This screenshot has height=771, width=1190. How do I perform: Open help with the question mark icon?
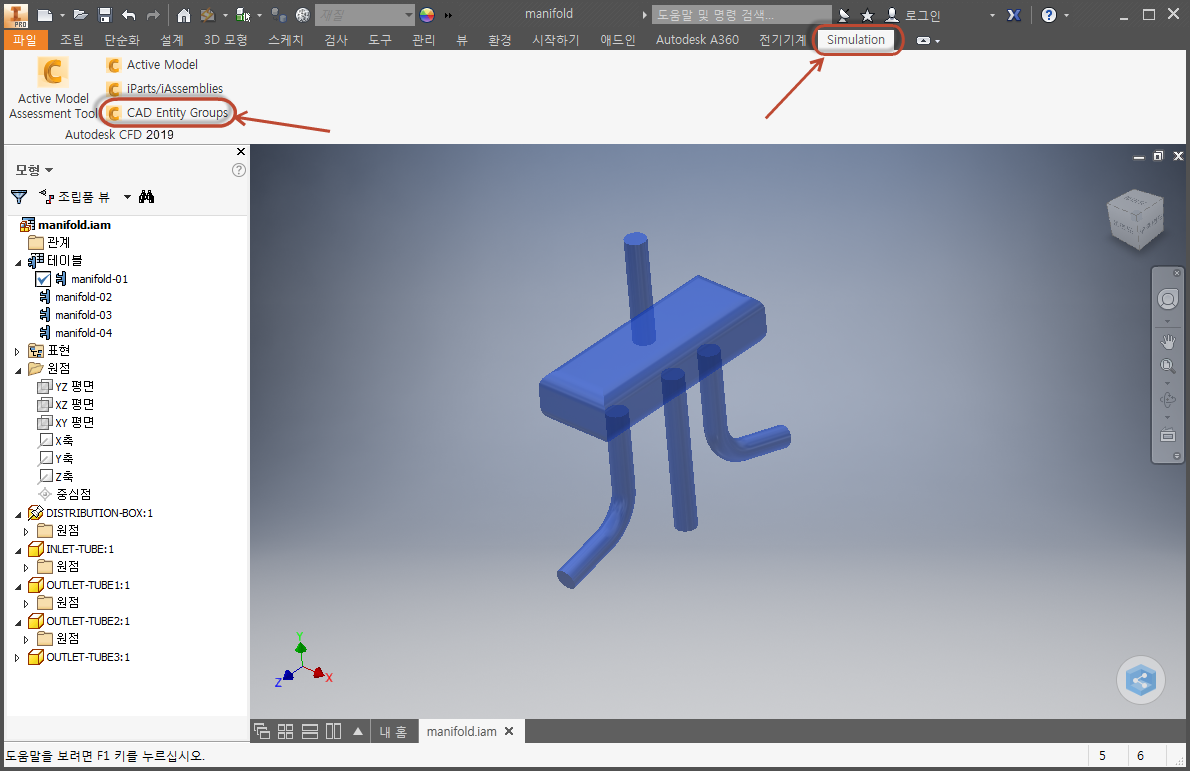pyautogui.click(x=1049, y=14)
